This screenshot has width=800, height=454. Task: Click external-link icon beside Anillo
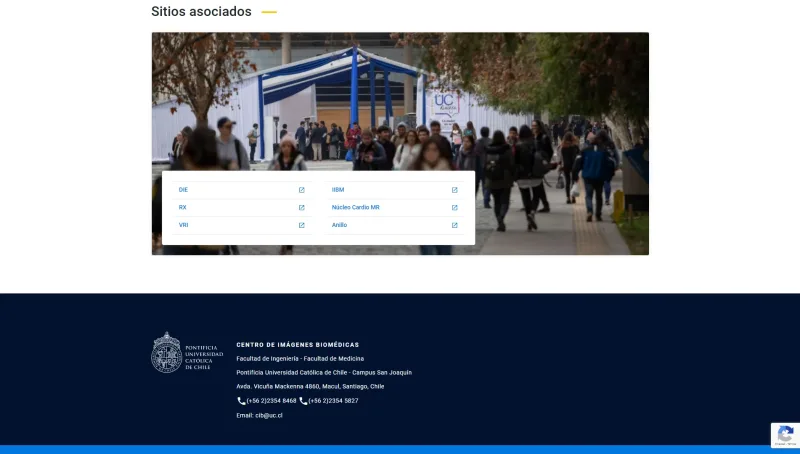(x=455, y=225)
